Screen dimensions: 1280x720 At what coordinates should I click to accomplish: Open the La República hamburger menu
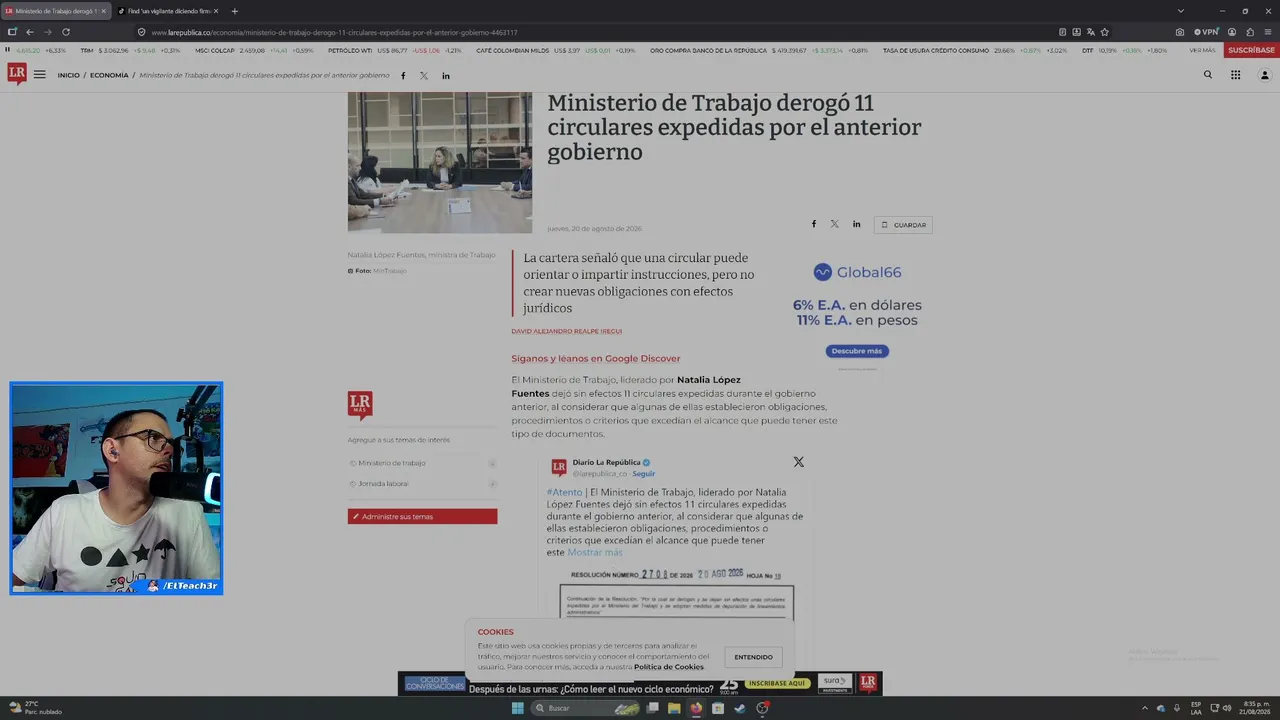click(x=40, y=75)
